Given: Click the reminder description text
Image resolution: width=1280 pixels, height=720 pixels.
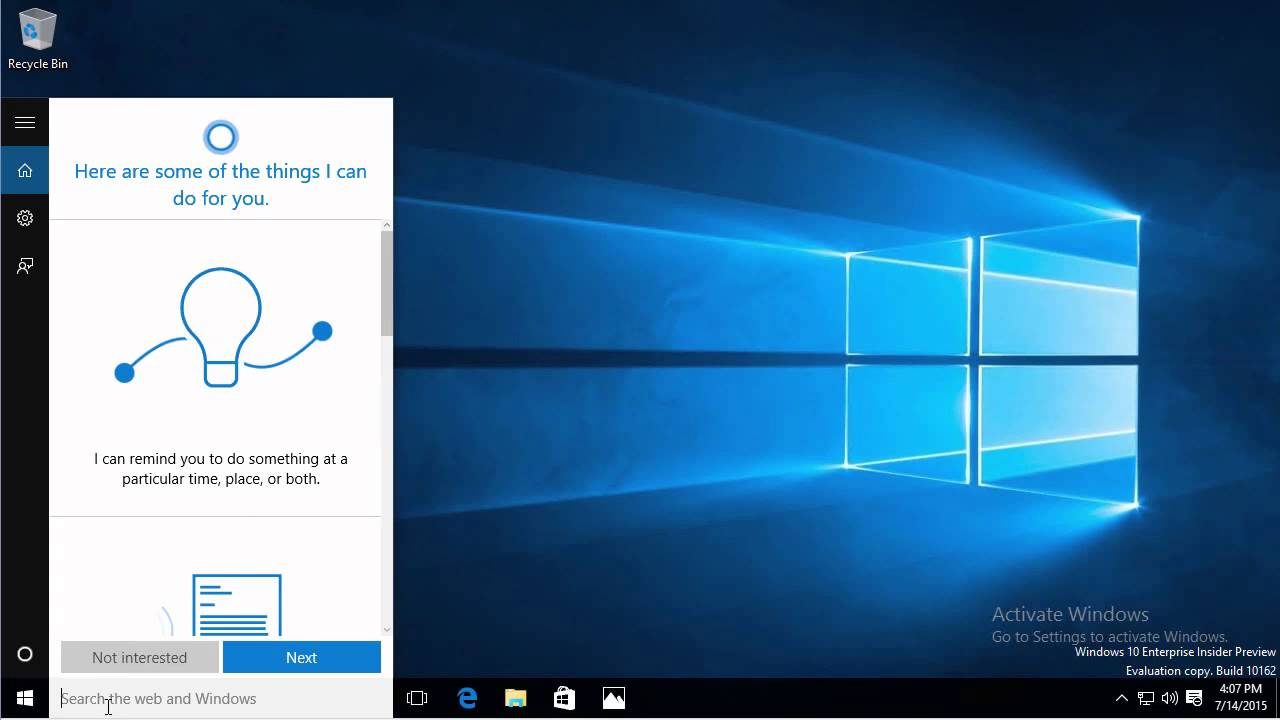Looking at the screenshot, I should pyautogui.click(x=221, y=469).
